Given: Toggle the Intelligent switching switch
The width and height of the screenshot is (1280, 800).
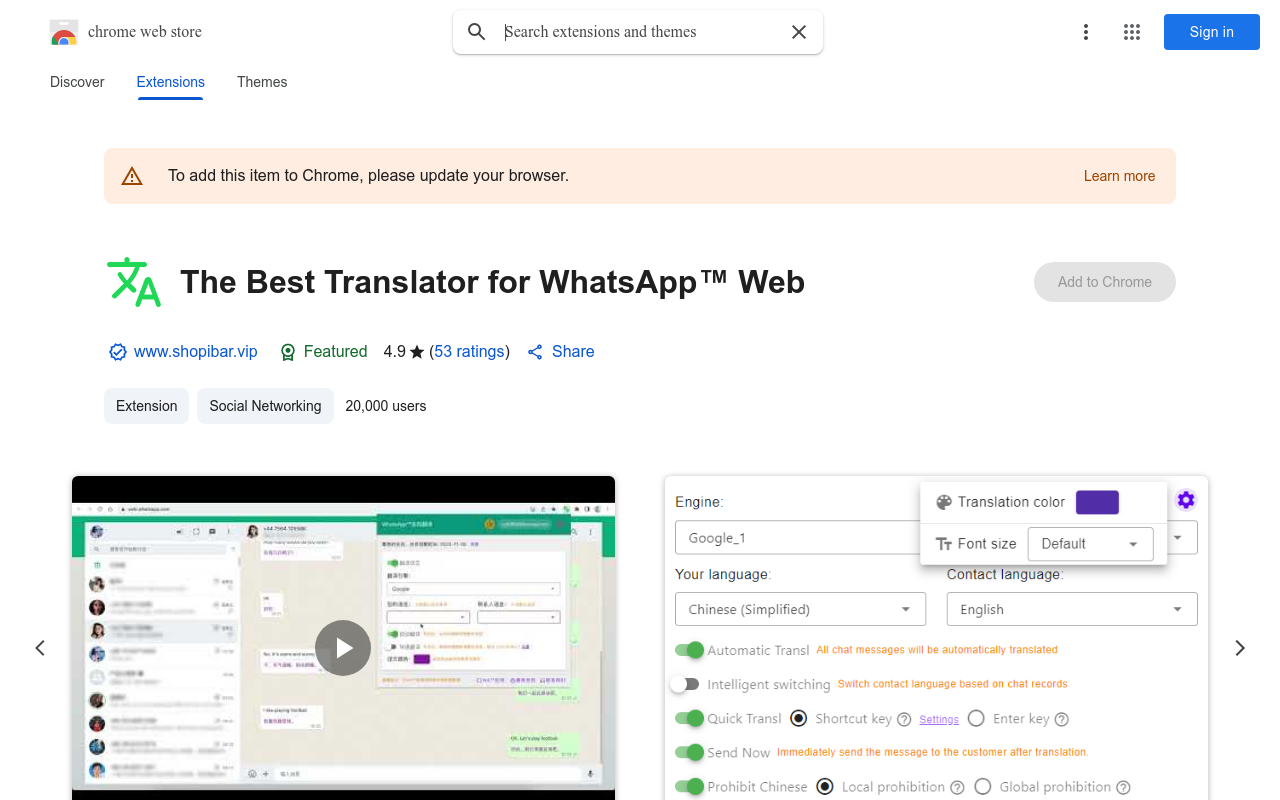Looking at the screenshot, I should click(x=685, y=684).
